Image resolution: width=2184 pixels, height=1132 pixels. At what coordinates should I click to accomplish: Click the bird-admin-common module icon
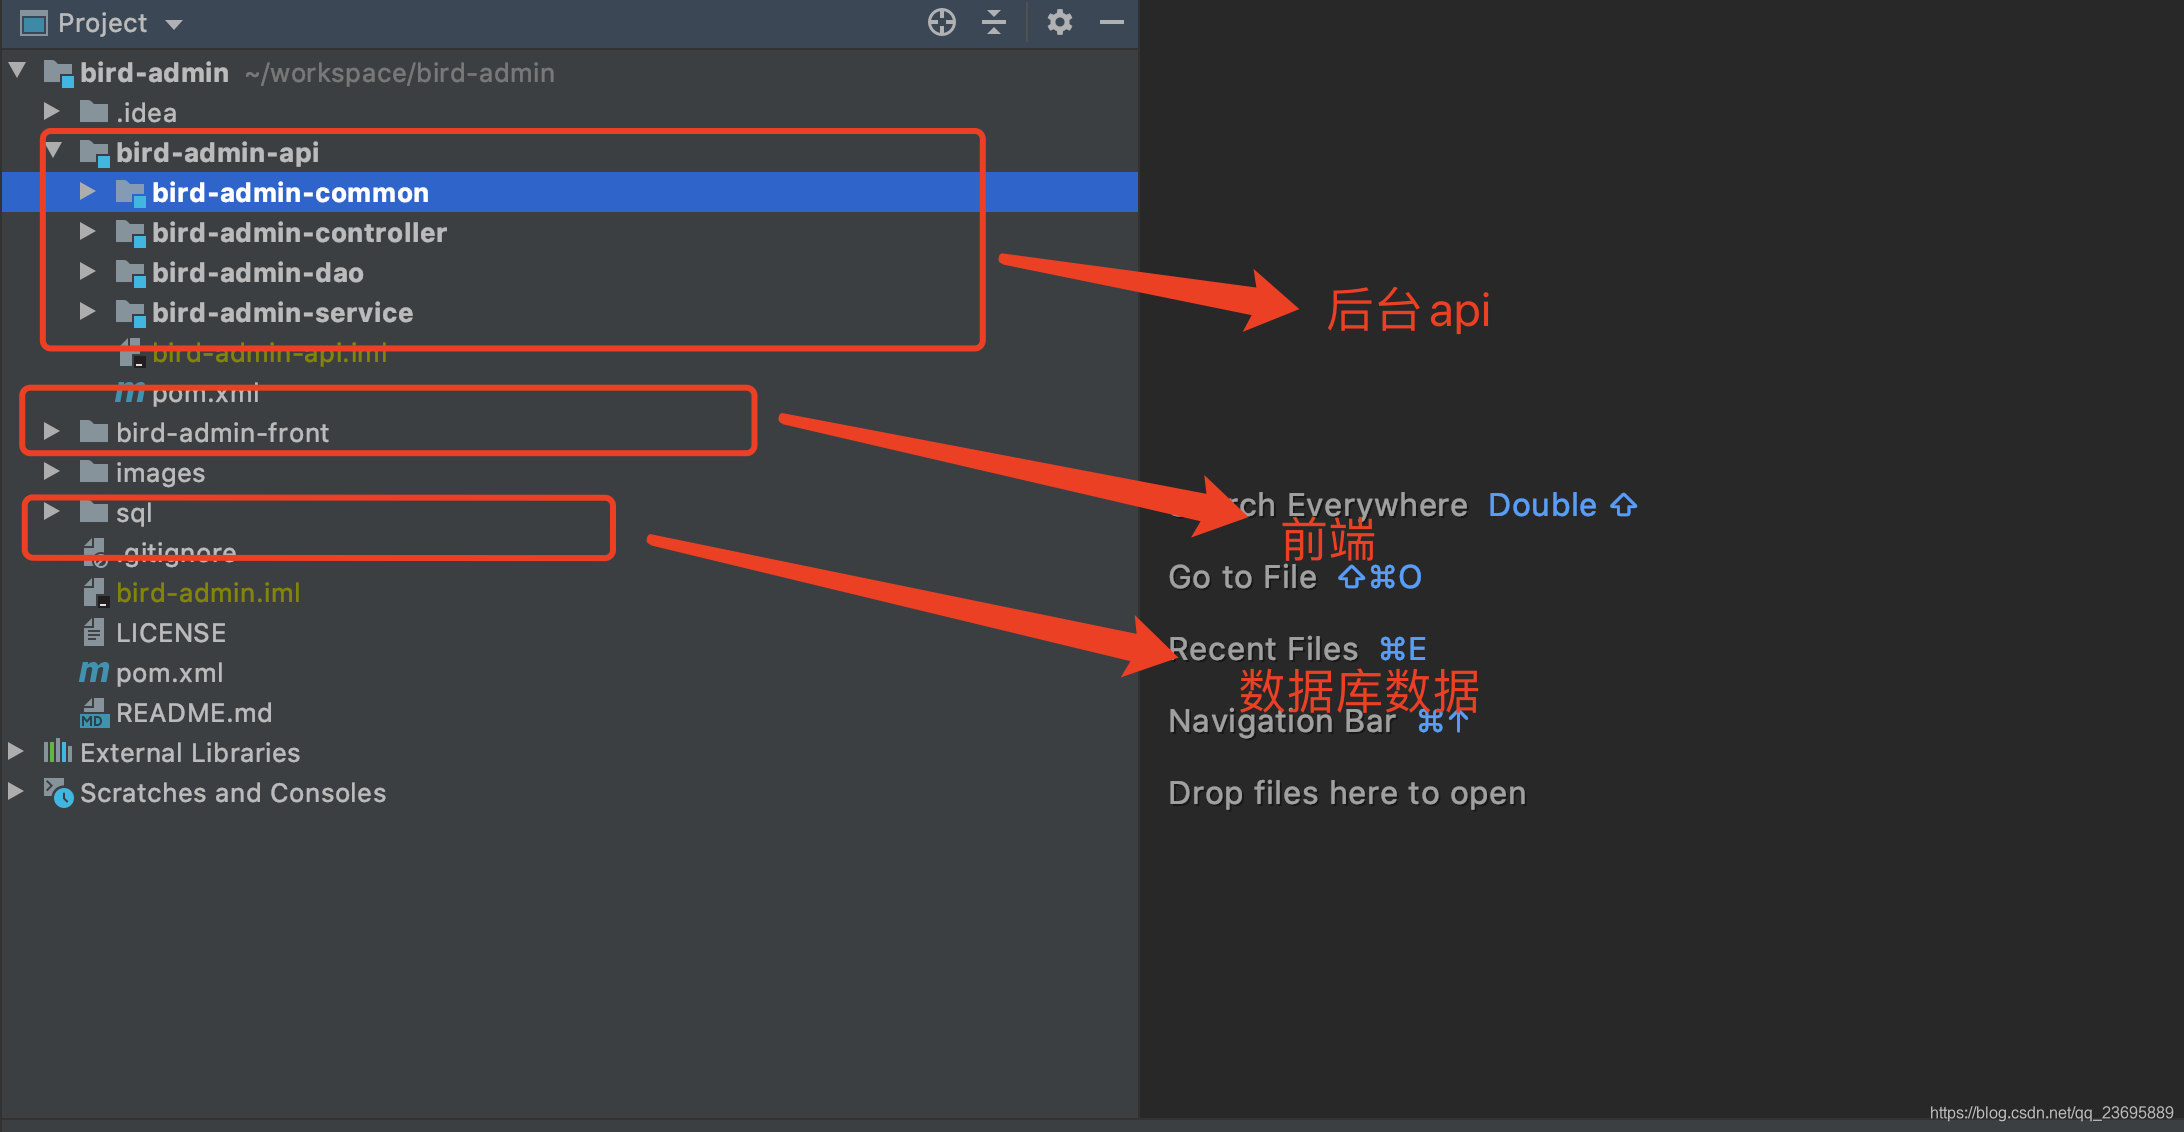[x=131, y=193]
